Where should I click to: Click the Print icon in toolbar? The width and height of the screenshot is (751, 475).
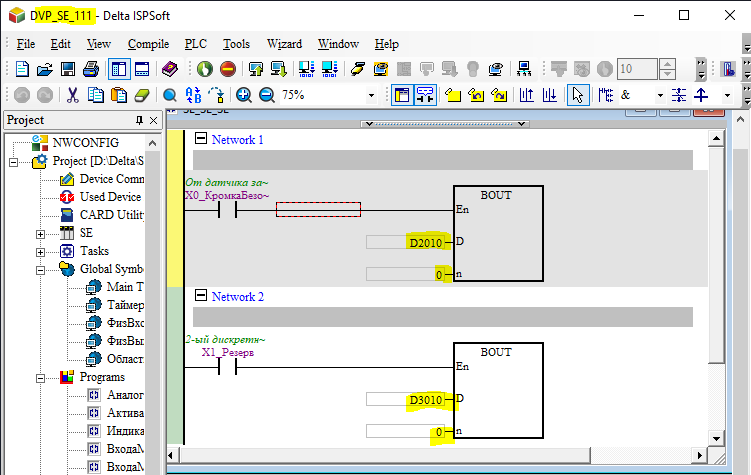click(91, 69)
